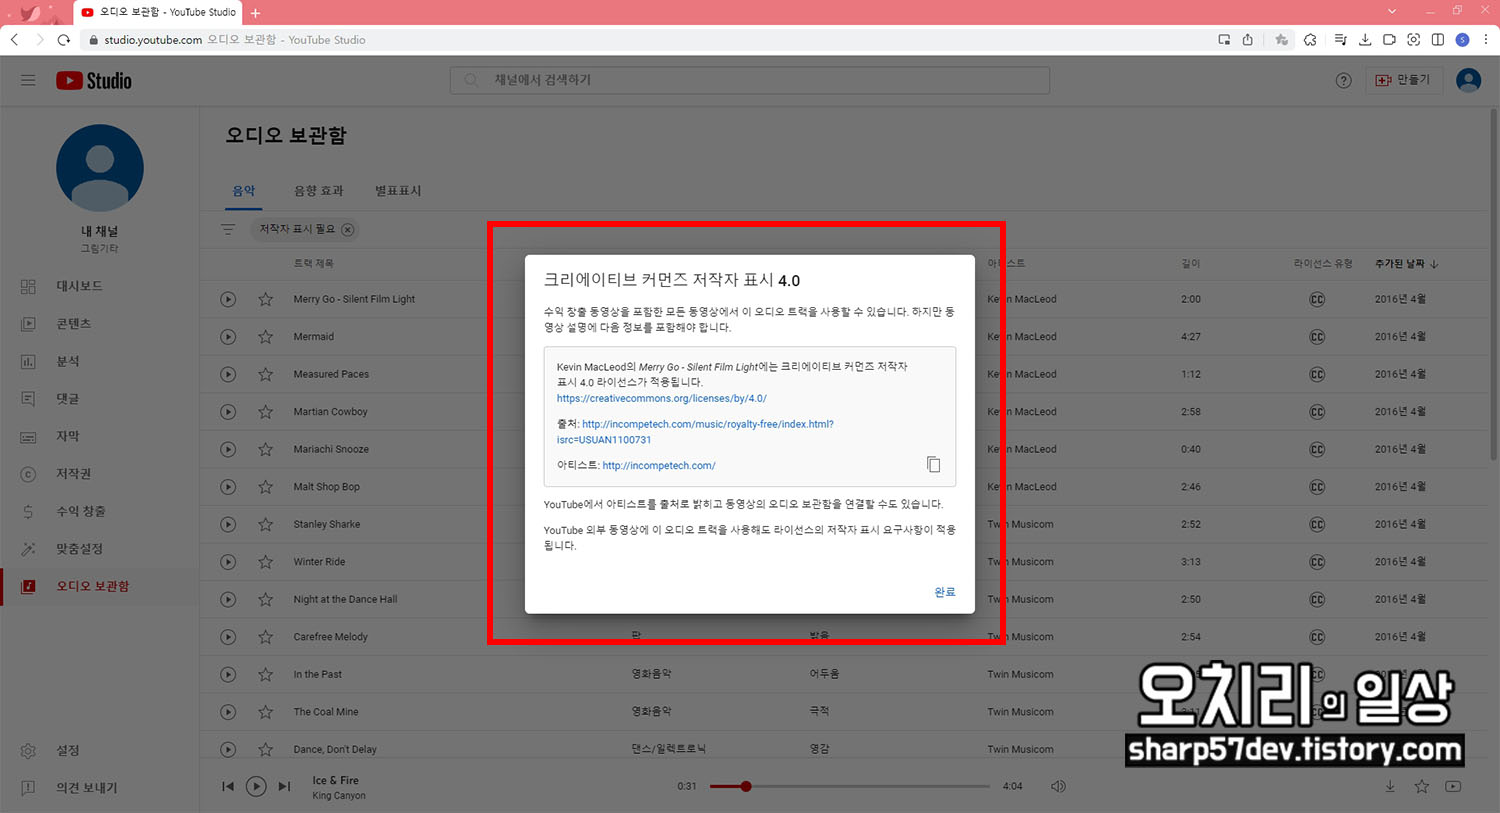Star the Malt Shop Bop track
This screenshot has height=813, width=1500.
pyautogui.click(x=265, y=487)
